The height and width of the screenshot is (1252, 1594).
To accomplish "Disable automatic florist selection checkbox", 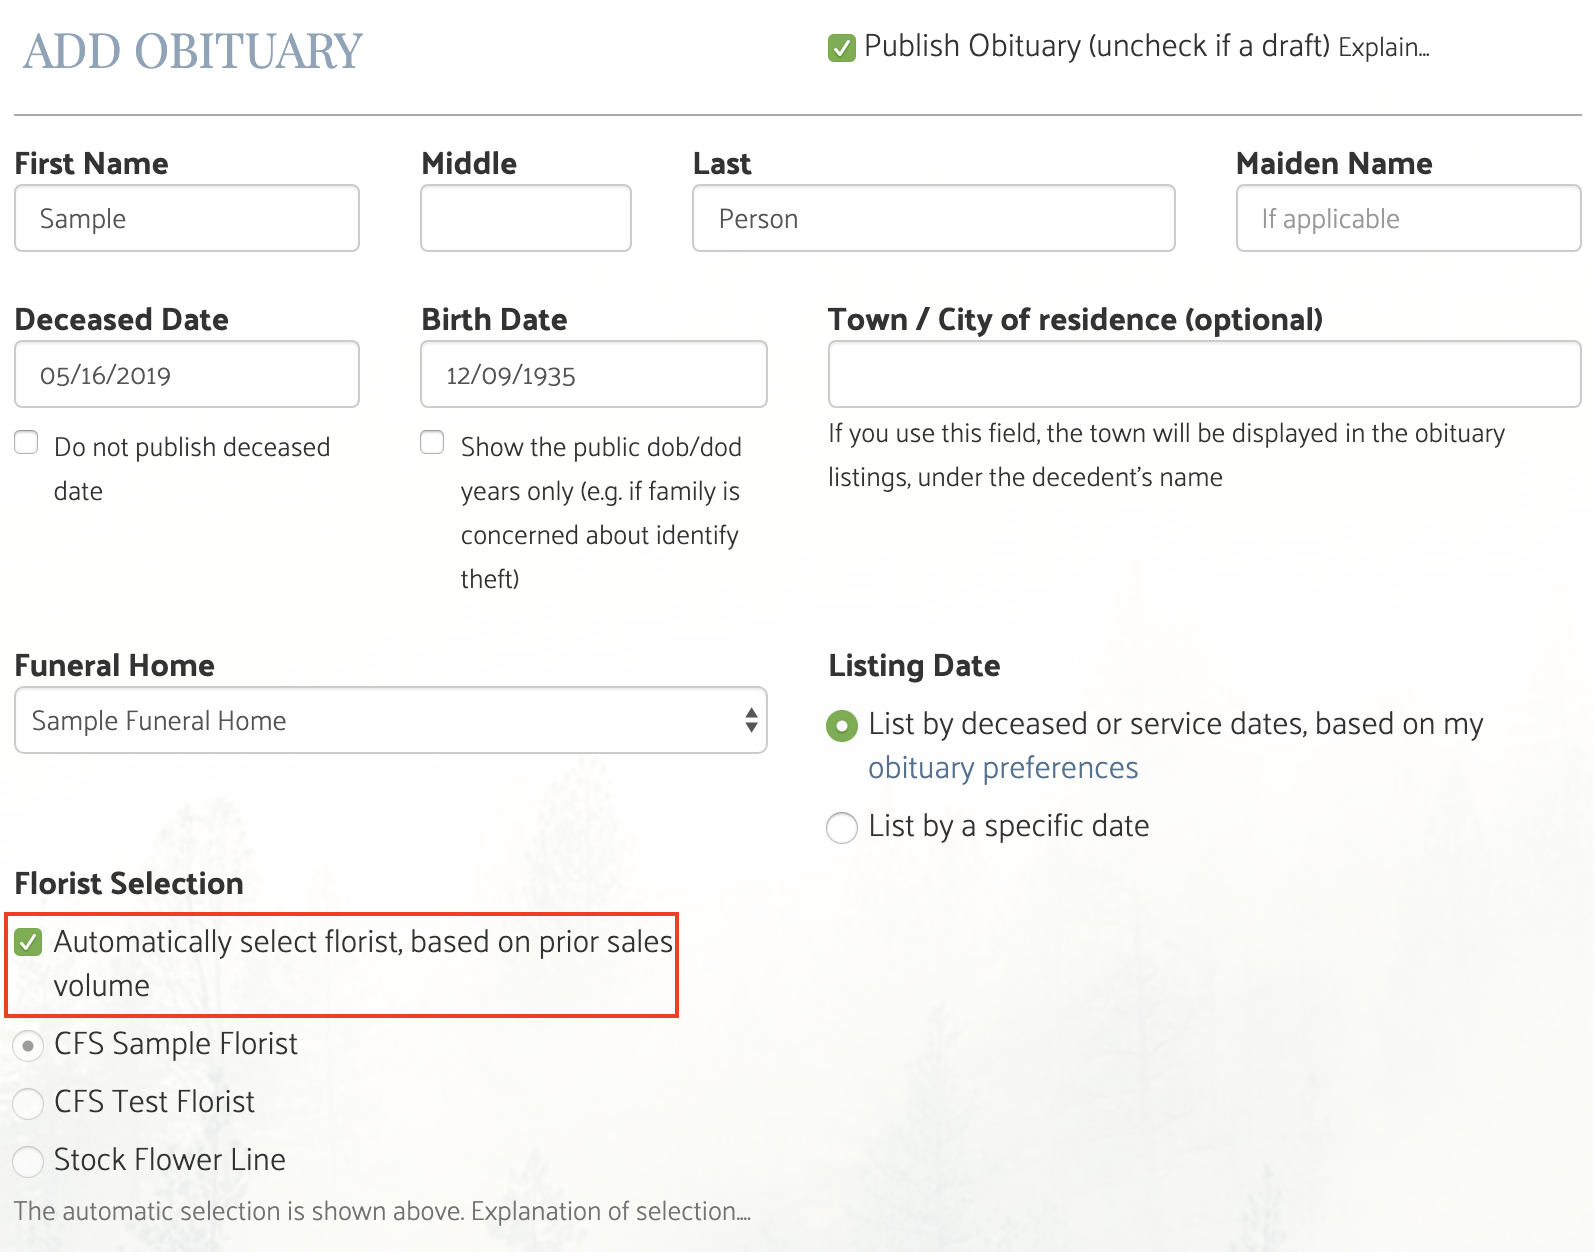I will (x=29, y=942).
